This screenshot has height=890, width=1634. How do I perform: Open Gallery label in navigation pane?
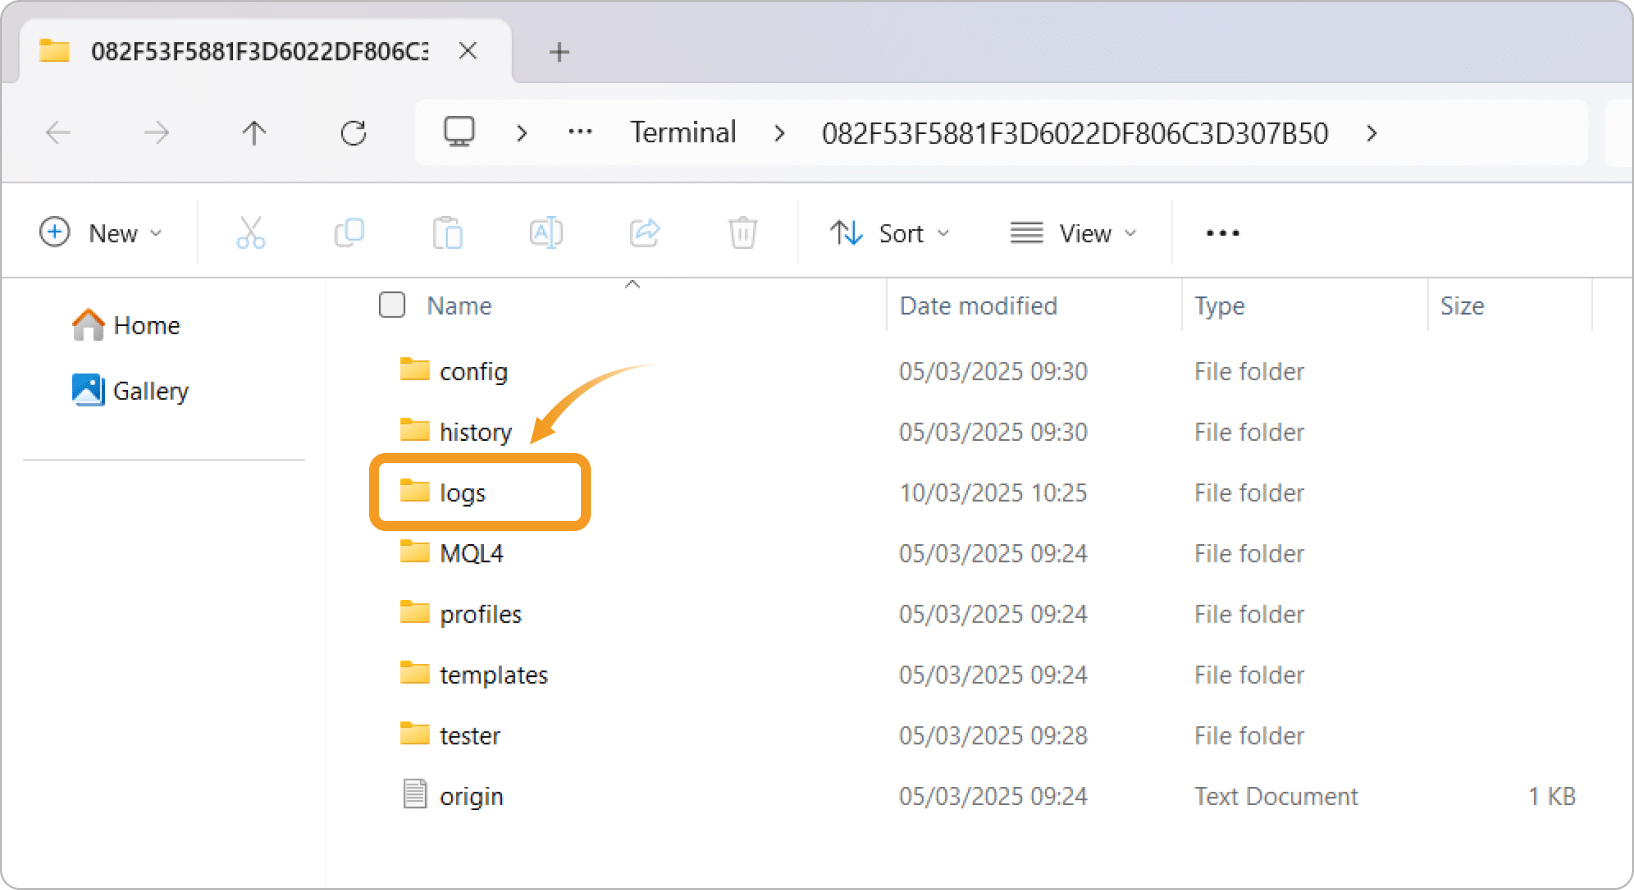point(151,391)
